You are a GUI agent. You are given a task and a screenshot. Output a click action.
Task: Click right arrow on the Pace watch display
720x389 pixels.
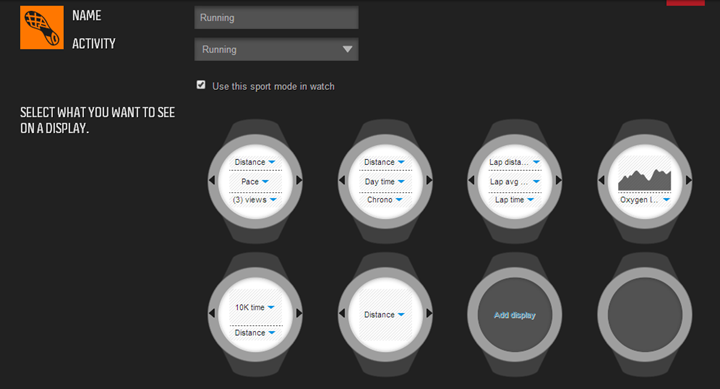(299, 180)
